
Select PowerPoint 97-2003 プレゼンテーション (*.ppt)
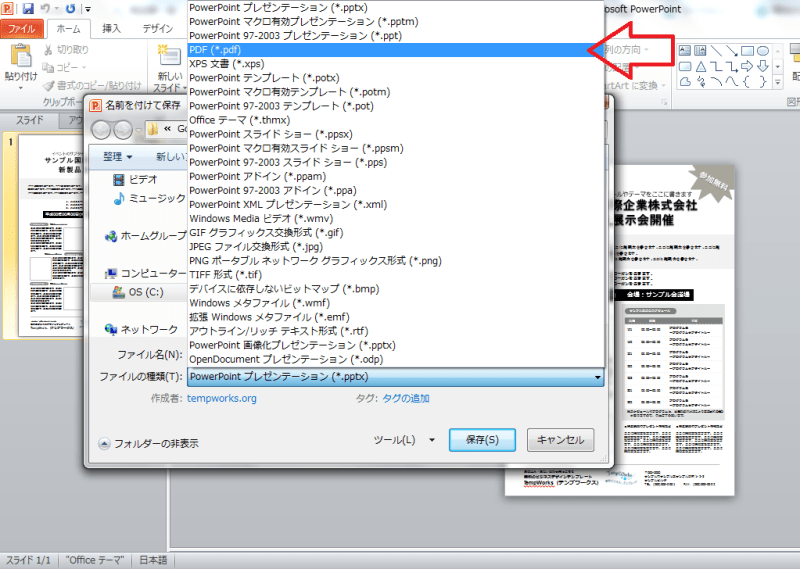tap(396, 36)
